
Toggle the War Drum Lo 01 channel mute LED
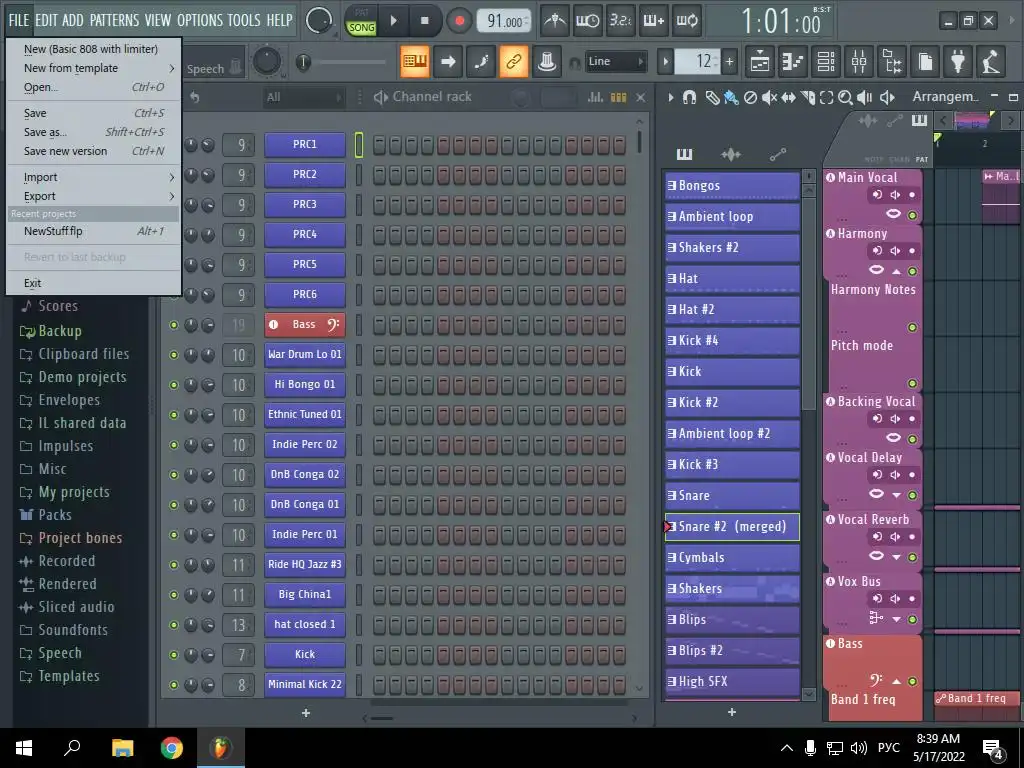pyautogui.click(x=174, y=355)
